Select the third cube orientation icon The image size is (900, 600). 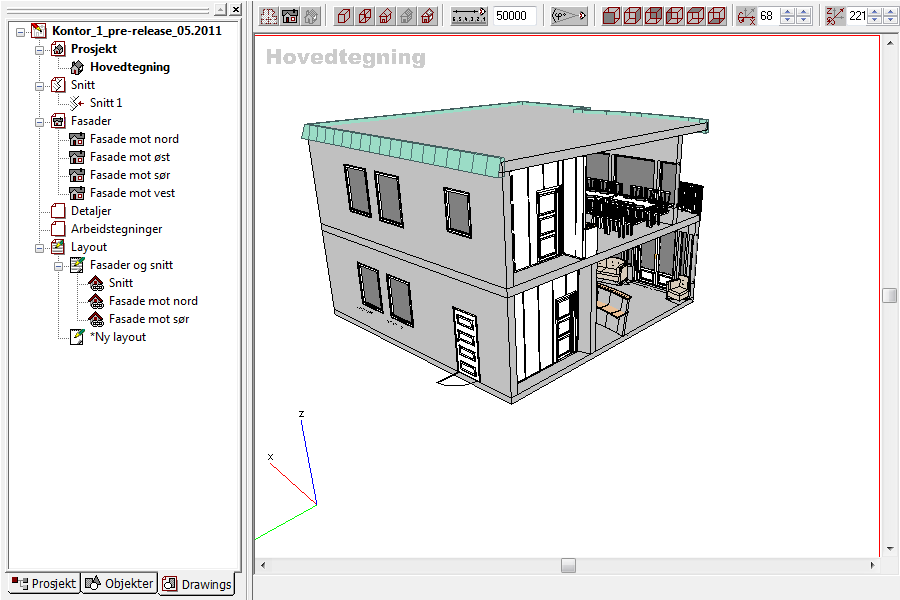point(653,16)
